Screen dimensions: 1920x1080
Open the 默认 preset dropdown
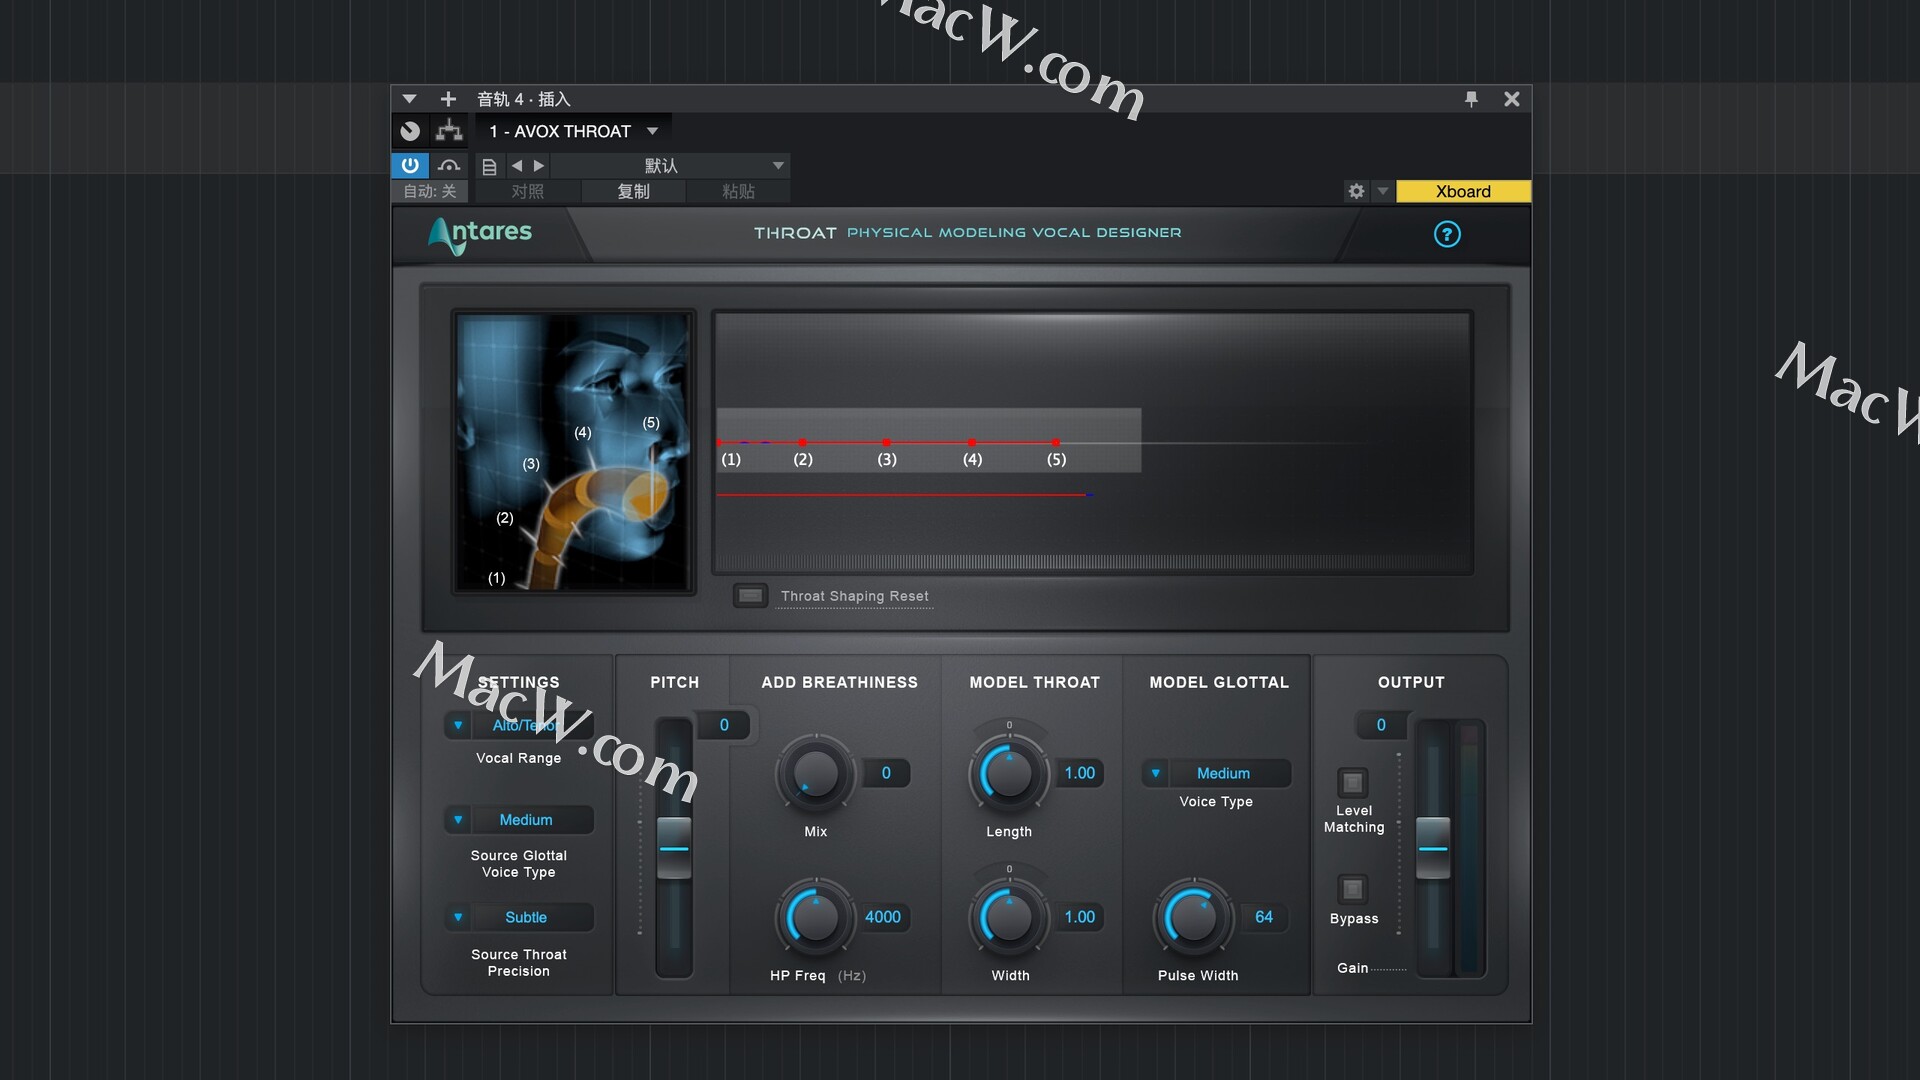coord(670,166)
